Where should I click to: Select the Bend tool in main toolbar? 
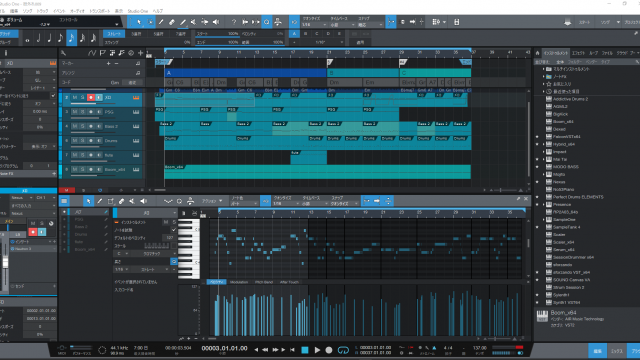(204, 22)
